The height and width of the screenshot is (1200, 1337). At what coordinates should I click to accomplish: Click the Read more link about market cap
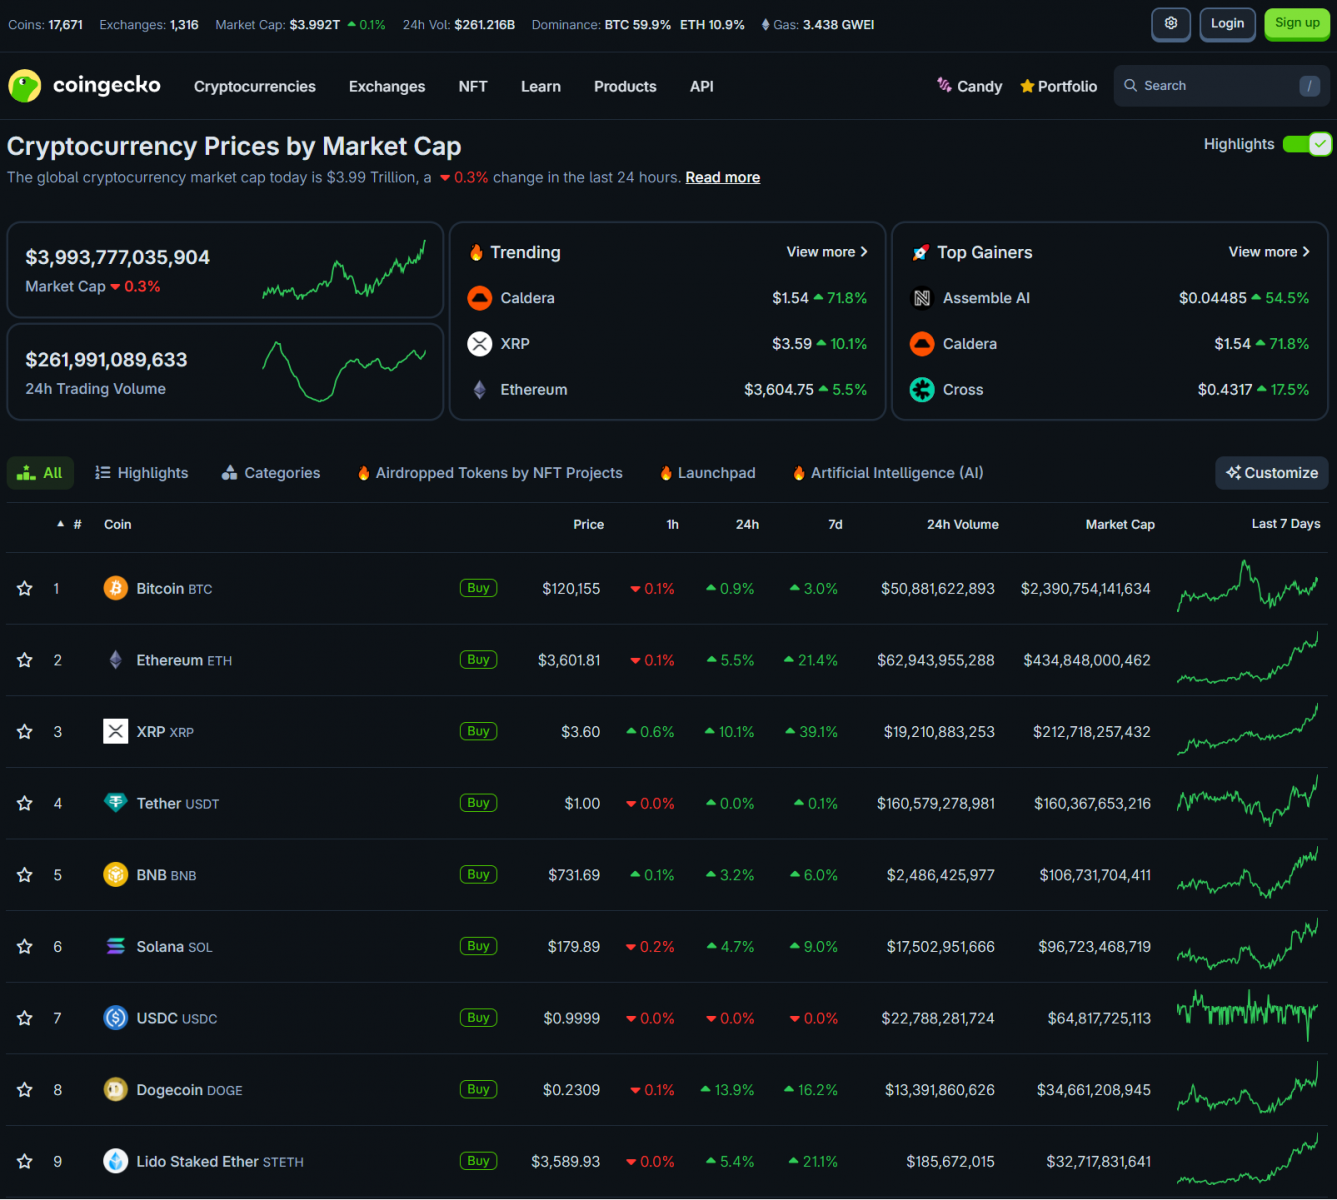coord(722,177)
